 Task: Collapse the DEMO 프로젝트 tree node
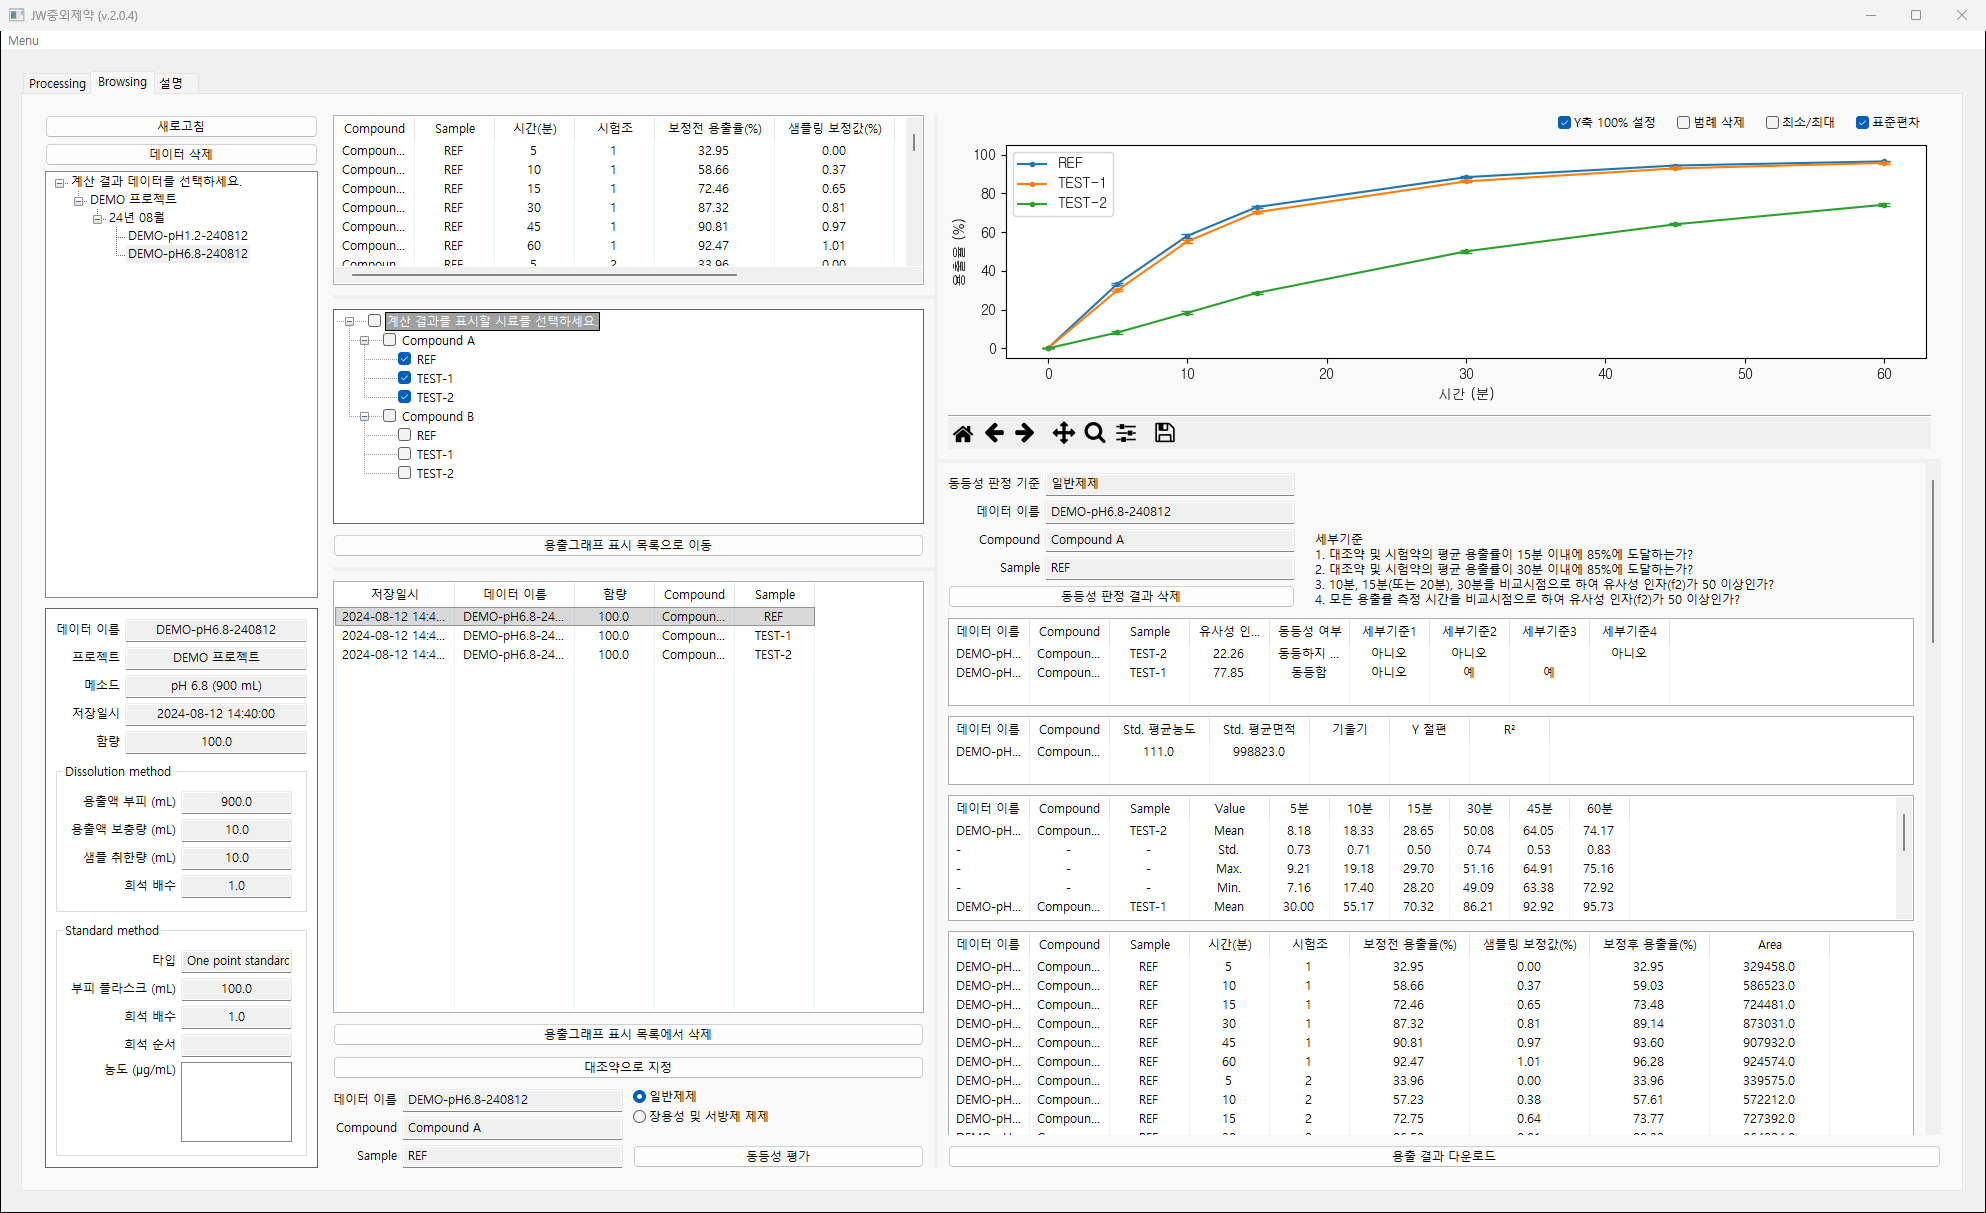78,200
